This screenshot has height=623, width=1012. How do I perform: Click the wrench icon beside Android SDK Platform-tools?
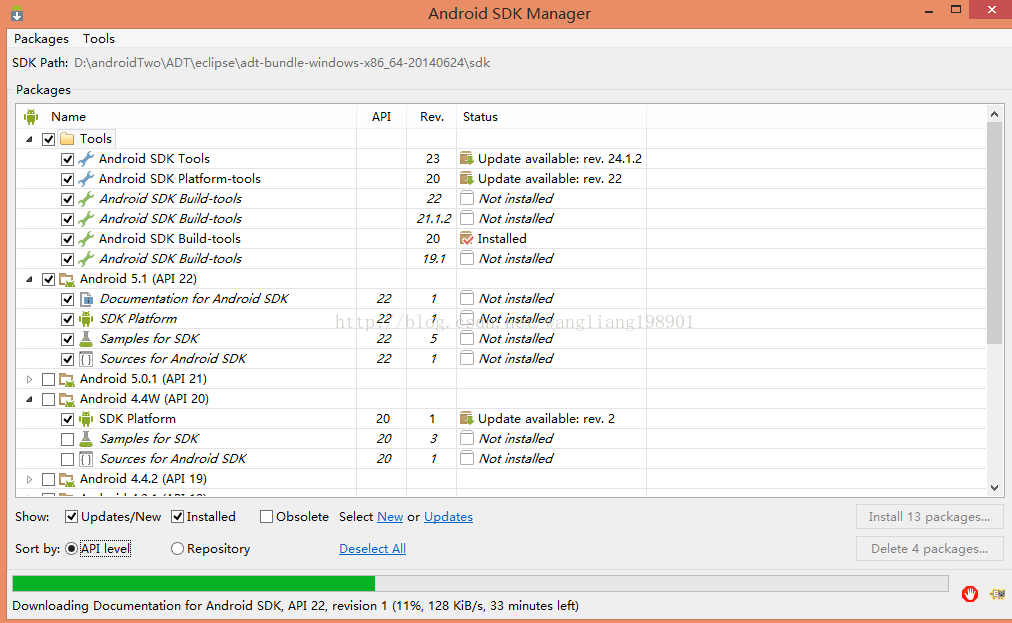click(86, 179)
